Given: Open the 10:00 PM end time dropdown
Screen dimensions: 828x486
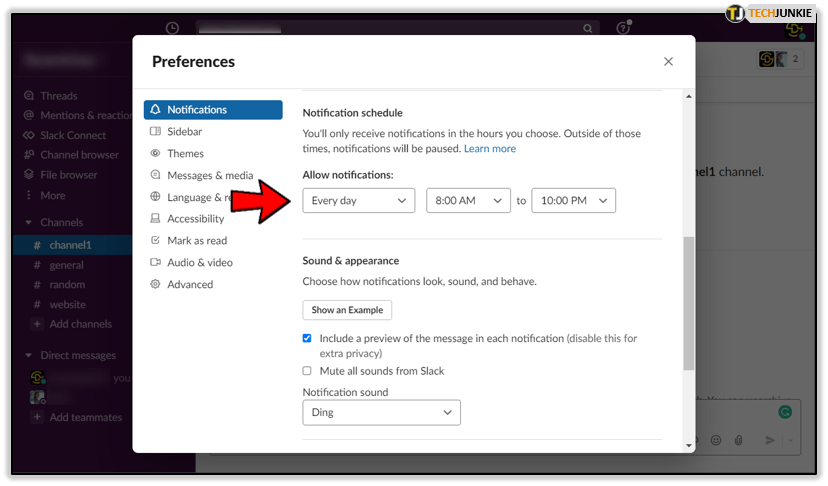Looking at the screenshot, I should (x=573, y=201).
